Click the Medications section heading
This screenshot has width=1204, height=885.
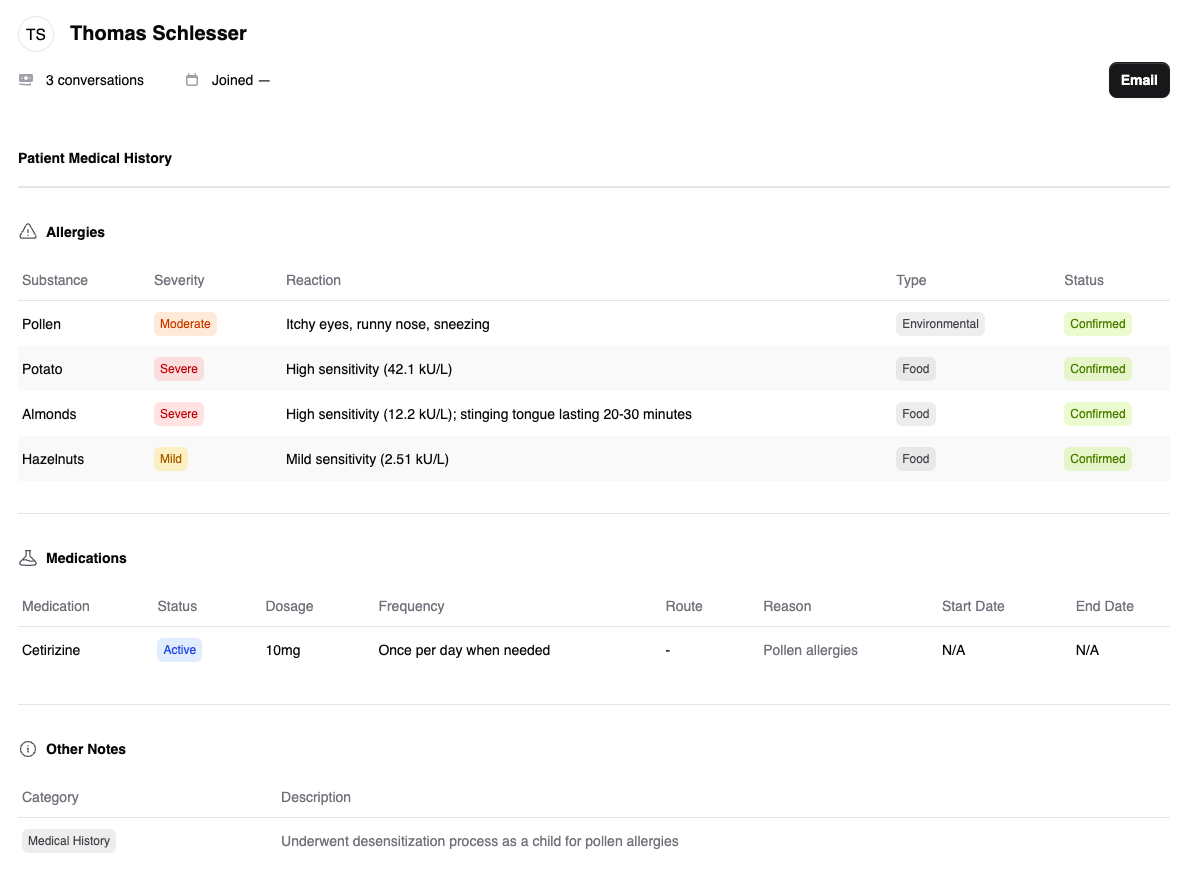tap(86, 558)
